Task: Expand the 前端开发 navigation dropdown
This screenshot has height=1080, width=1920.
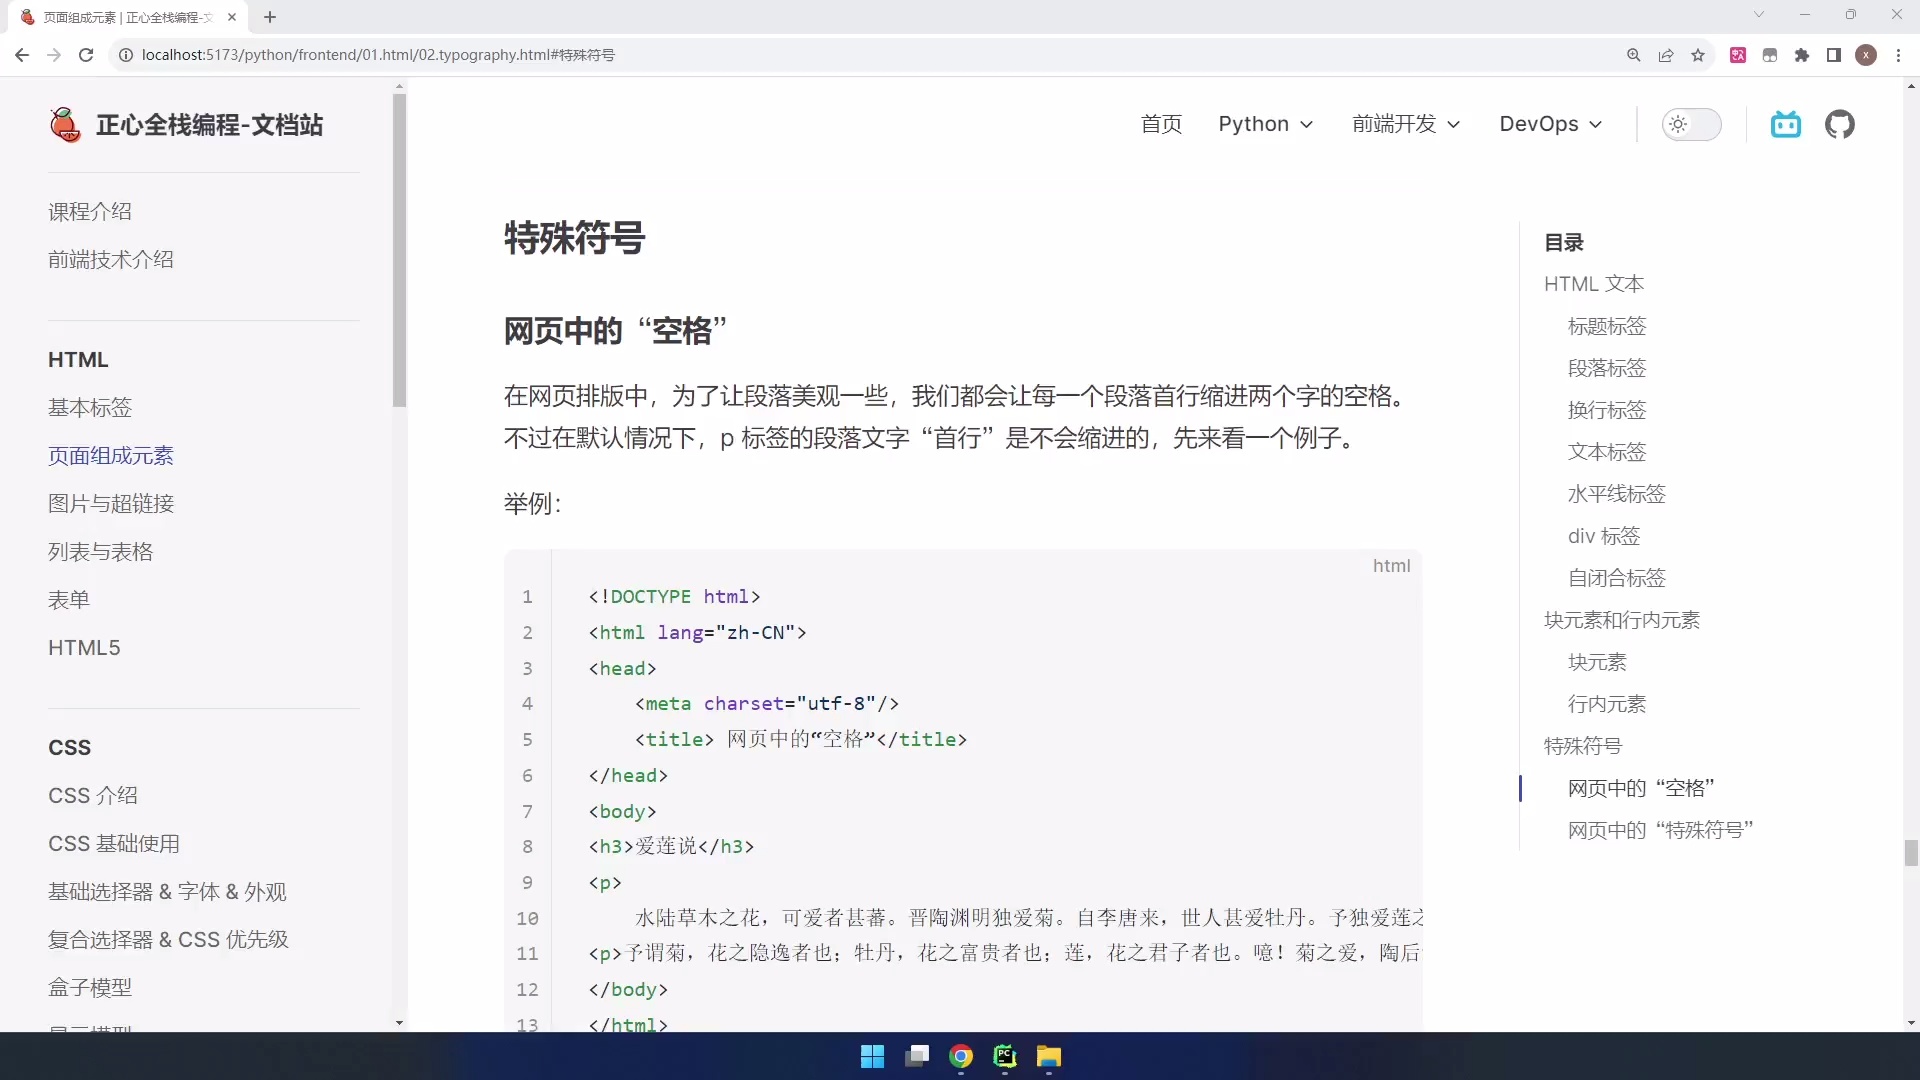Action: [1406, 124]
